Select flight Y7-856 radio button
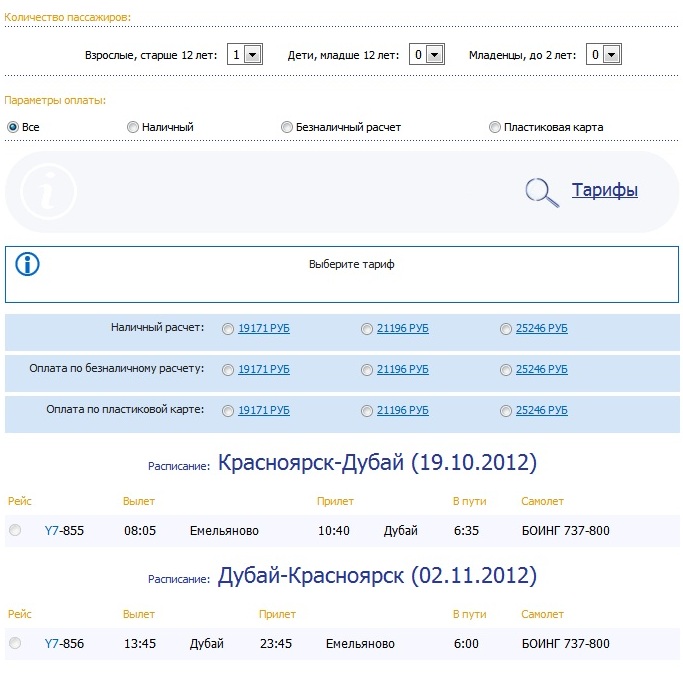This screenshot has height=679, width=683. (15, 643)
